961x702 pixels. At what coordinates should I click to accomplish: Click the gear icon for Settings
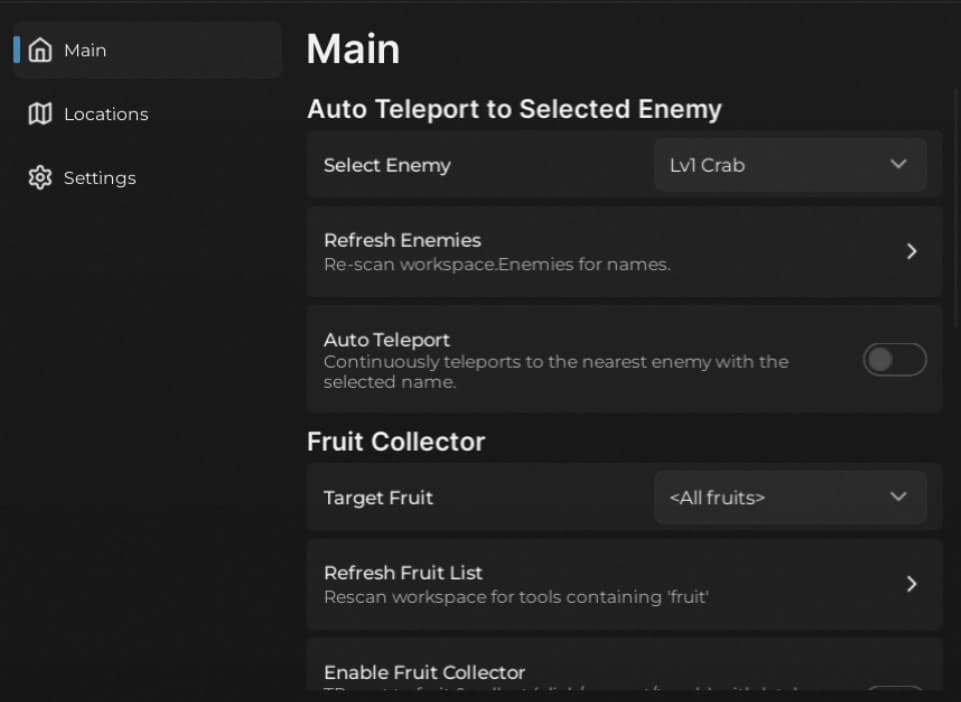click(x=40, y=178)
